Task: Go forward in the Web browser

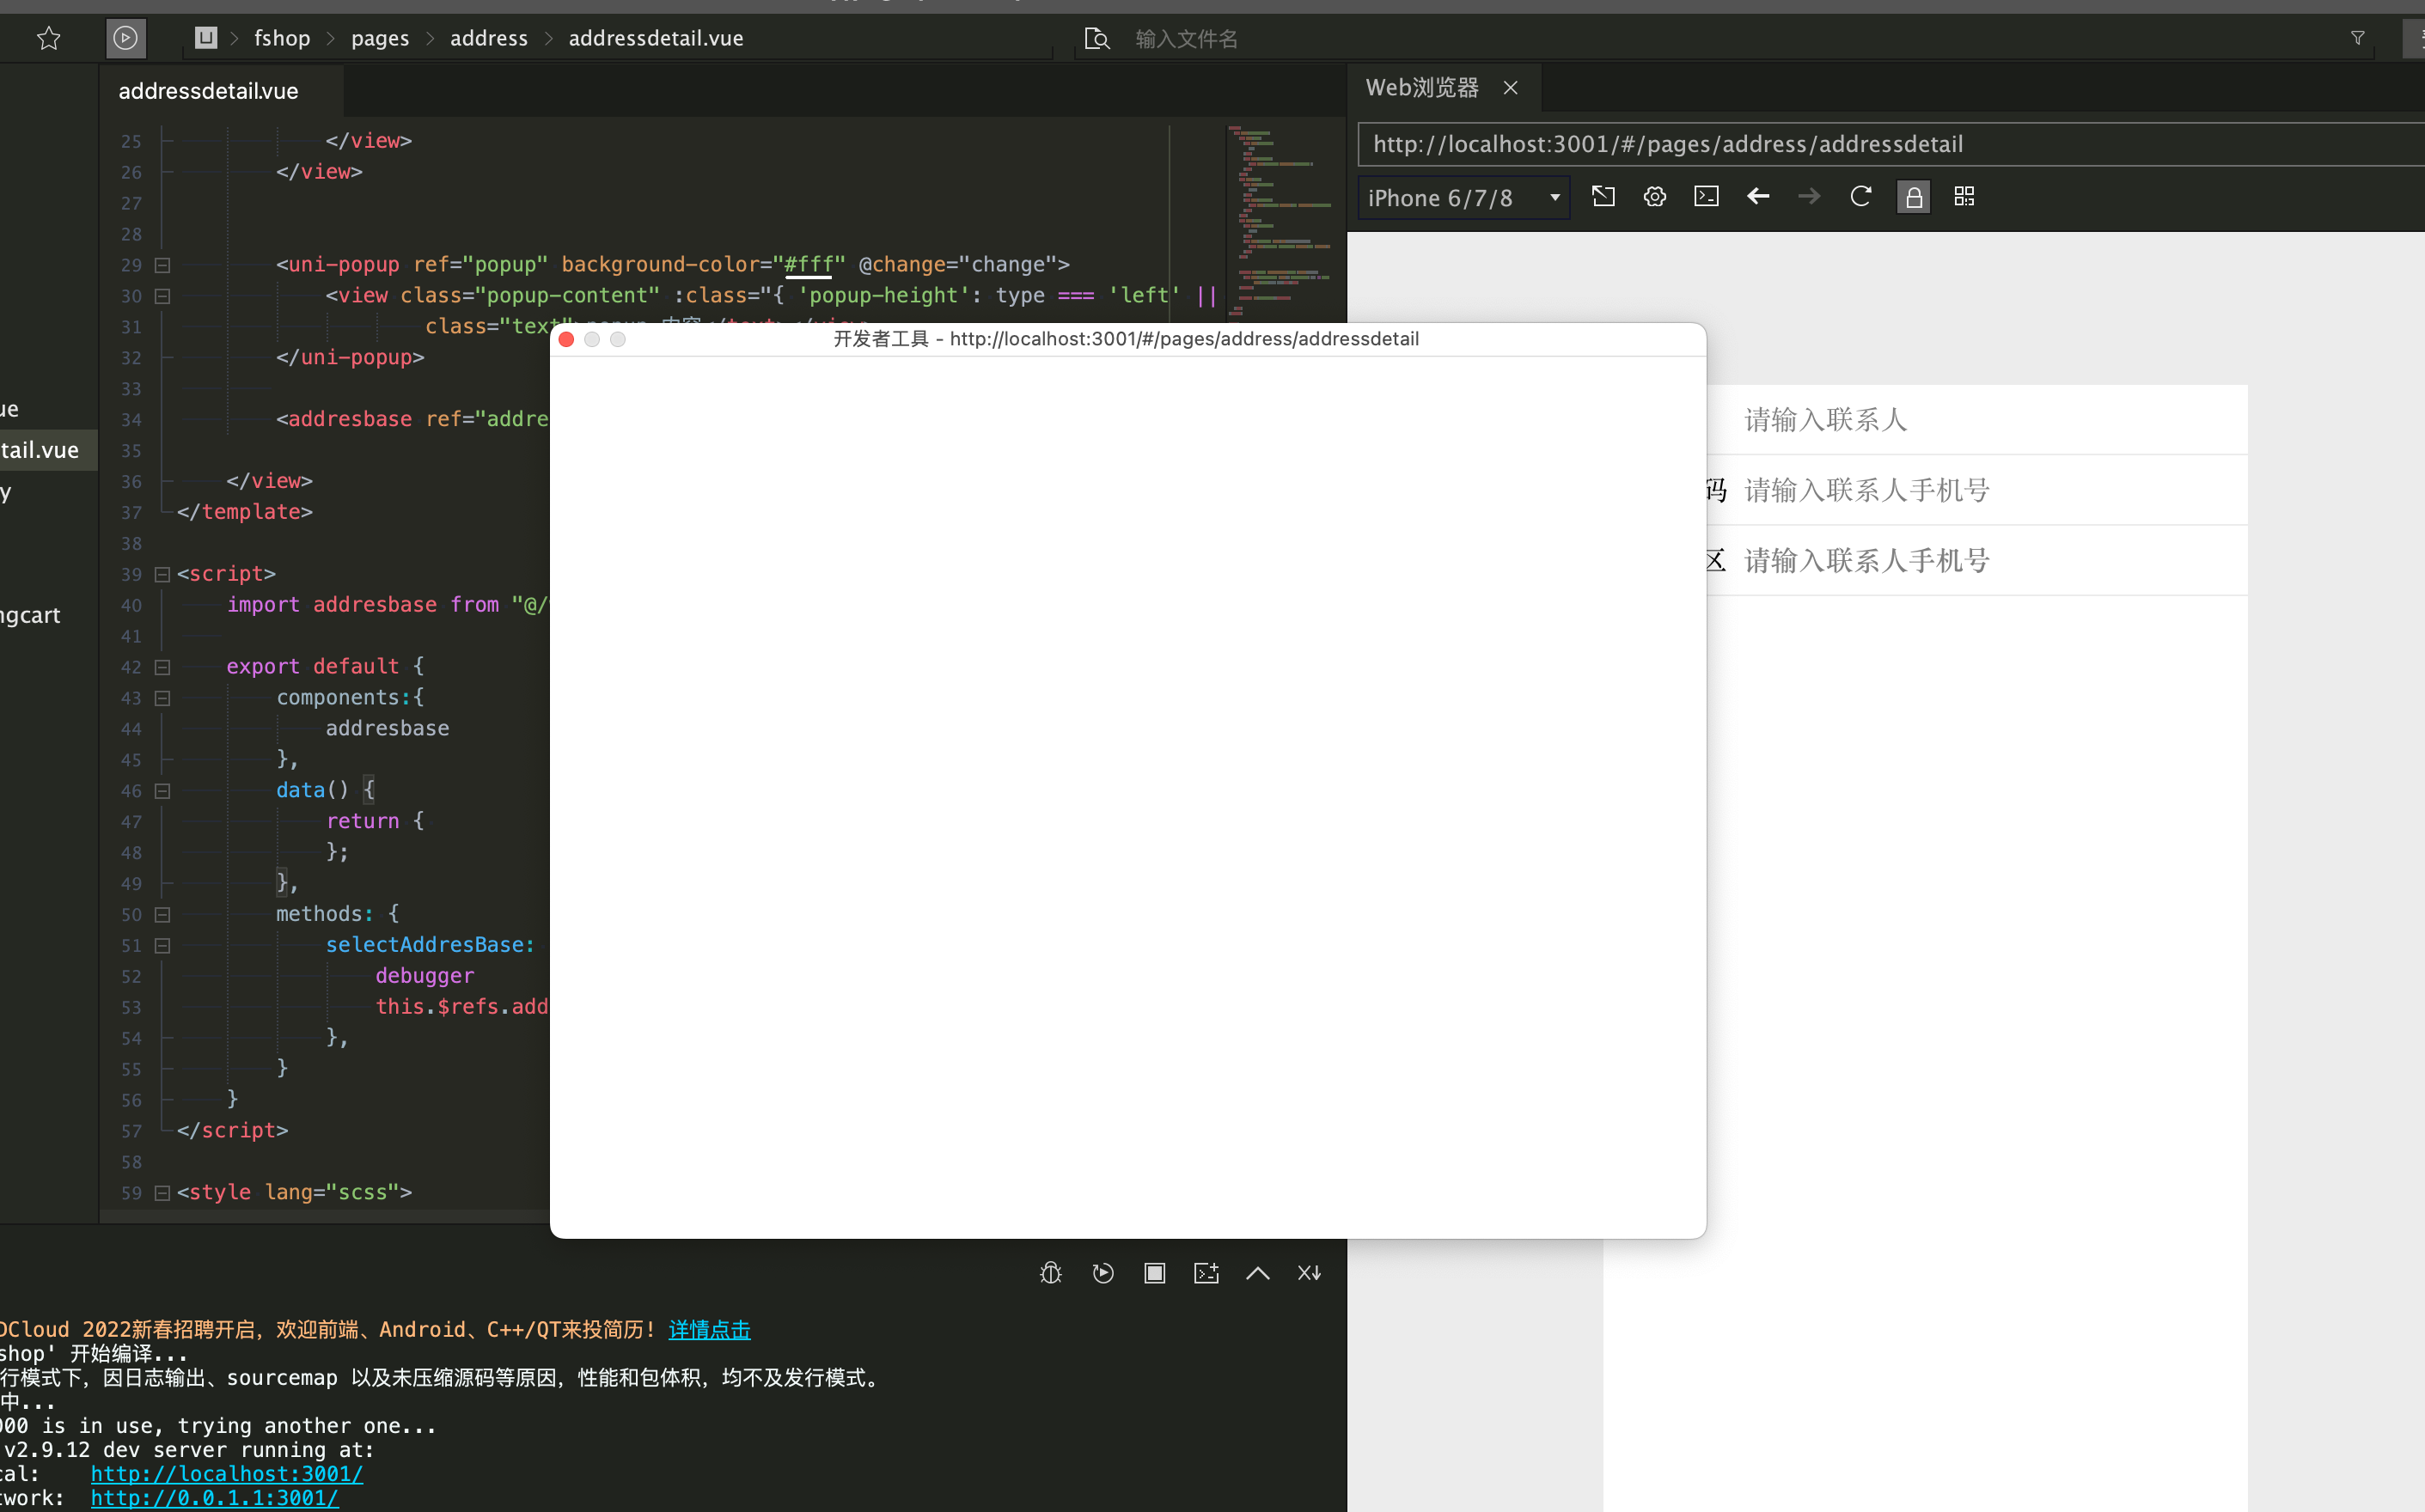Action: click(1809, 197)
